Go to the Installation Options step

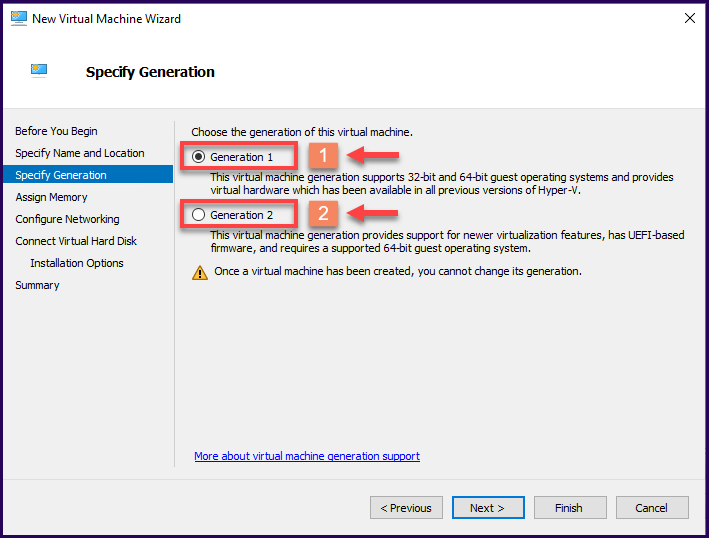(x=77, y=263)
